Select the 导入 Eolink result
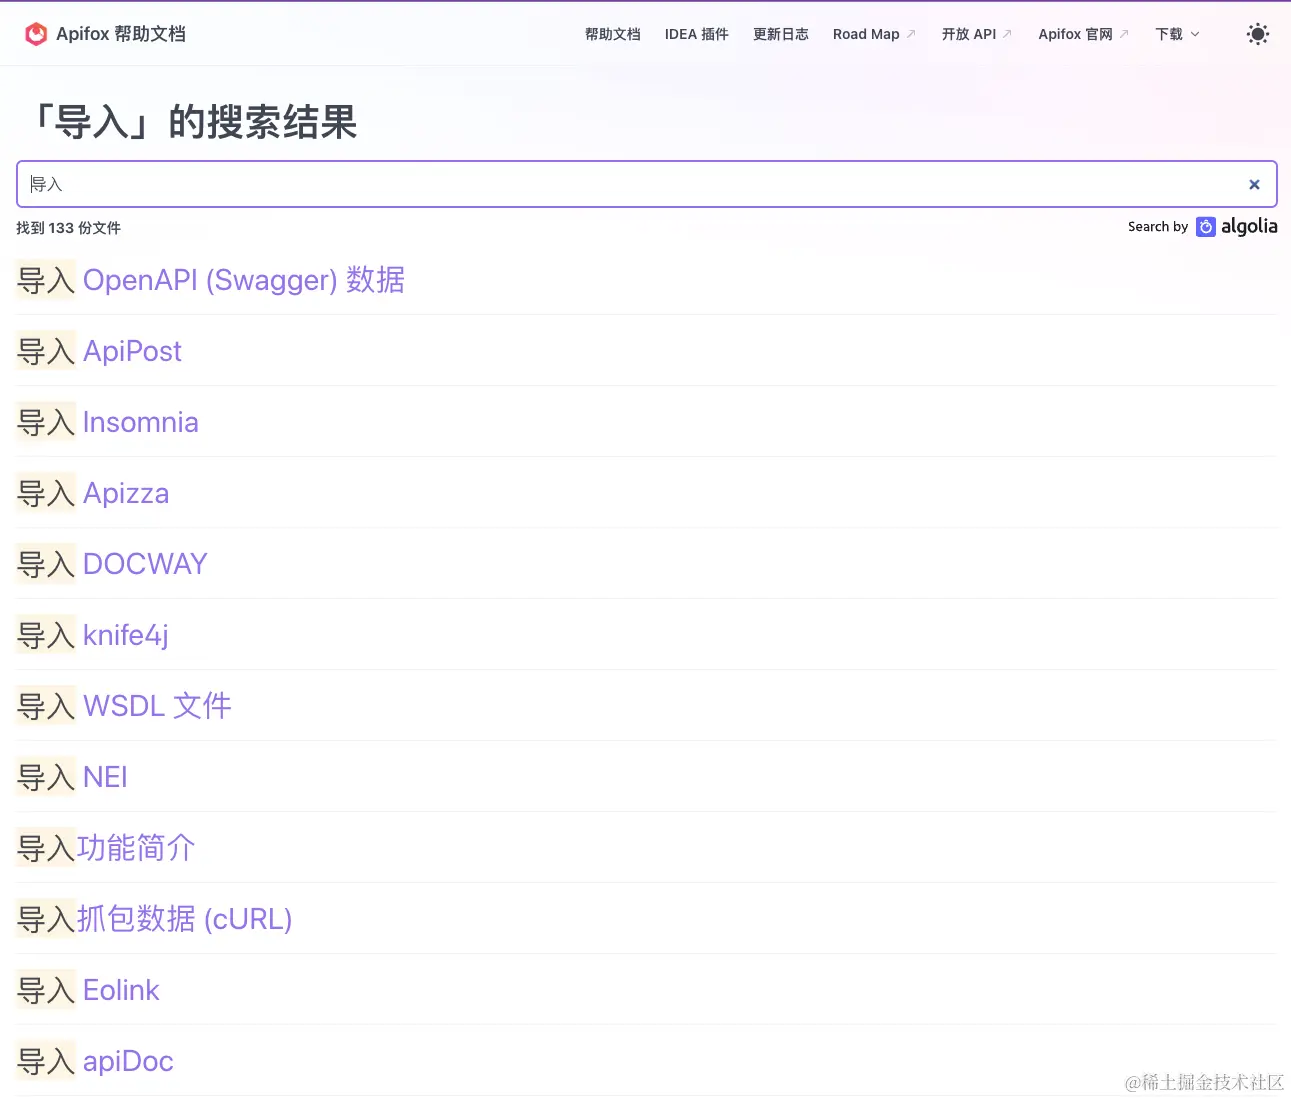1291x1099 pixels. [88, 990]
